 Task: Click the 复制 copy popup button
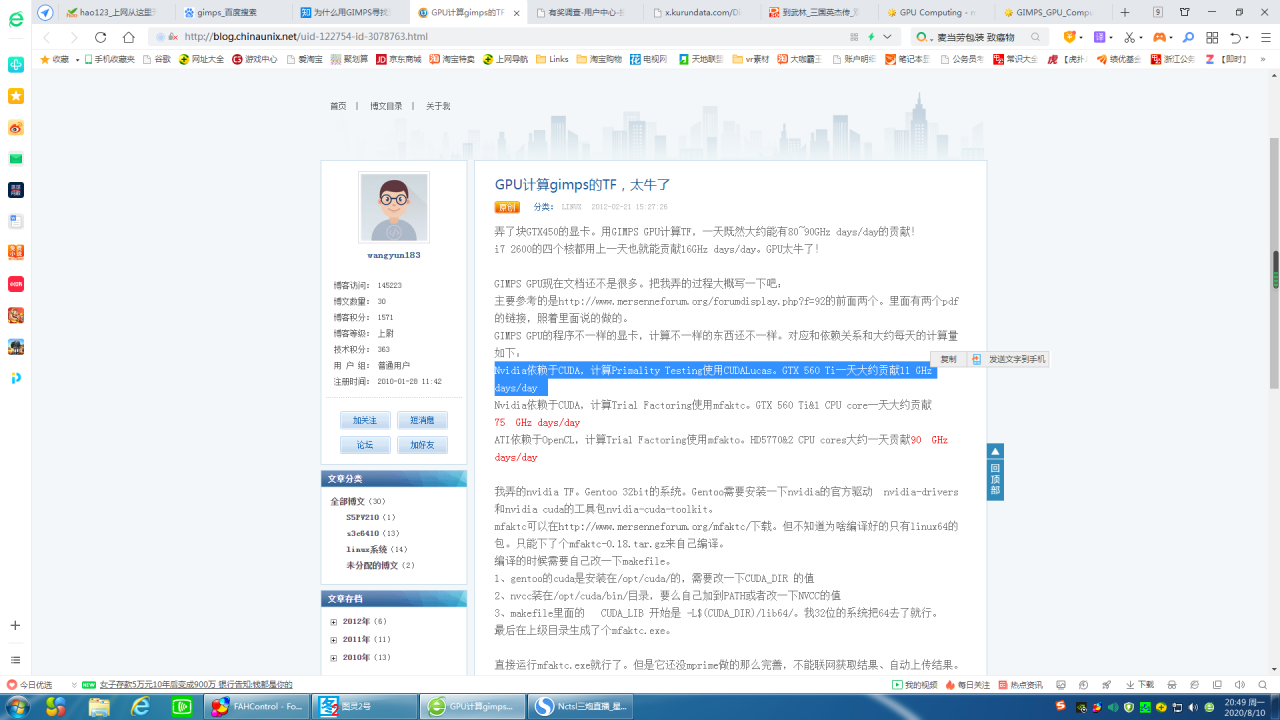click(948, 359)
